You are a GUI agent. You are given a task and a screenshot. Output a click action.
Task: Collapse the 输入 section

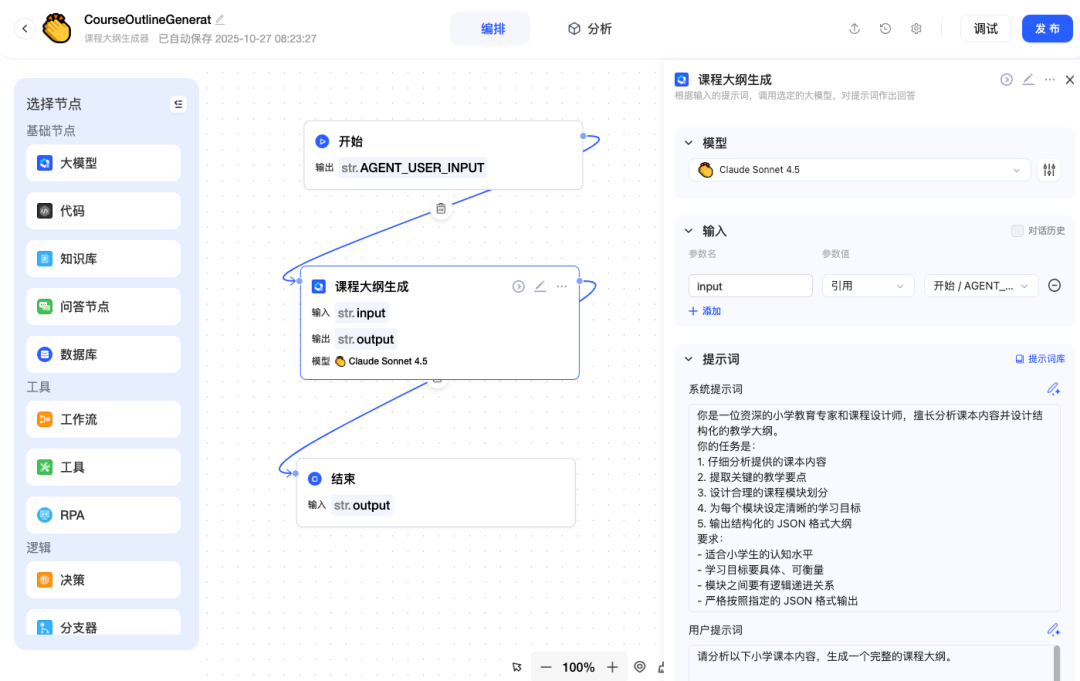tap(688, 231)
